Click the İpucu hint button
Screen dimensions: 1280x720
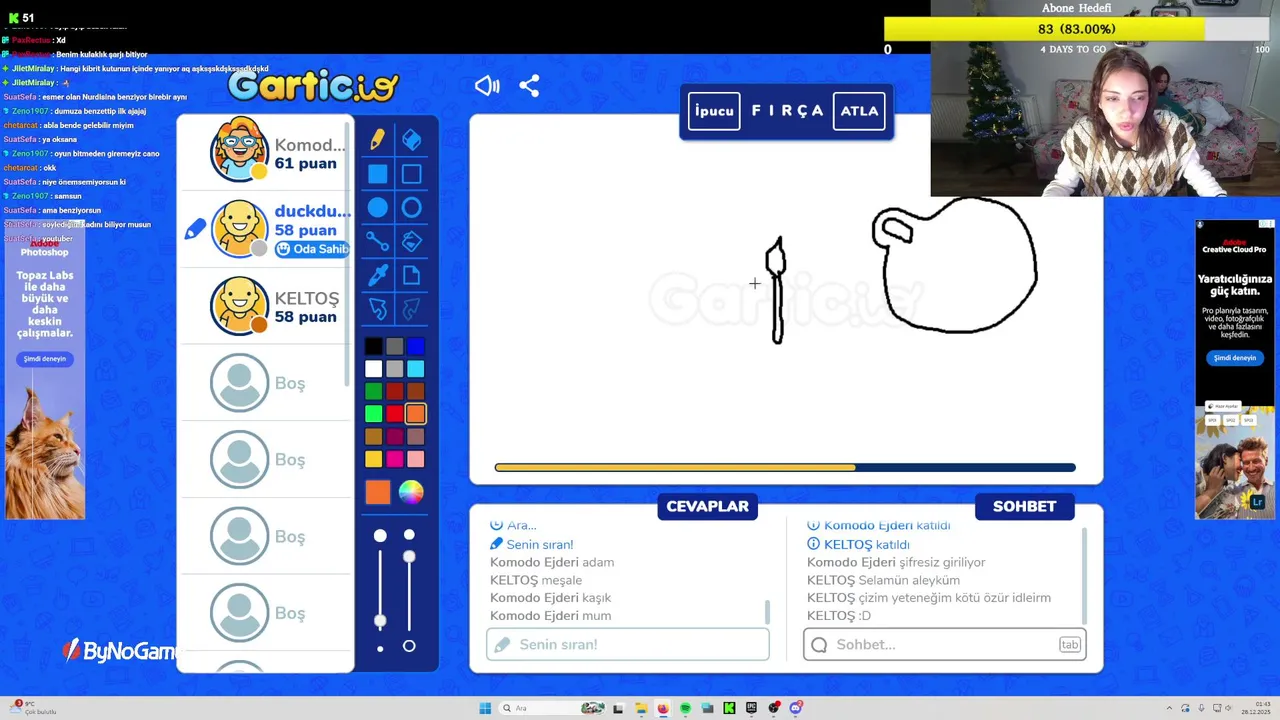point(714,111)
